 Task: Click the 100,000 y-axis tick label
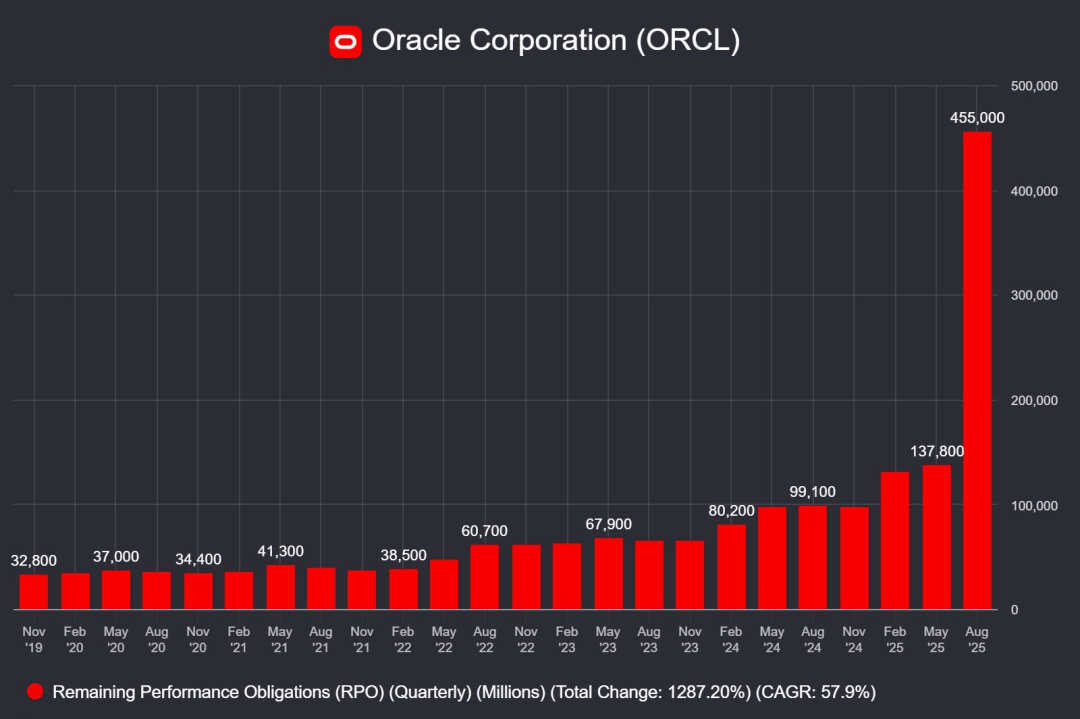pos(1034,506)
